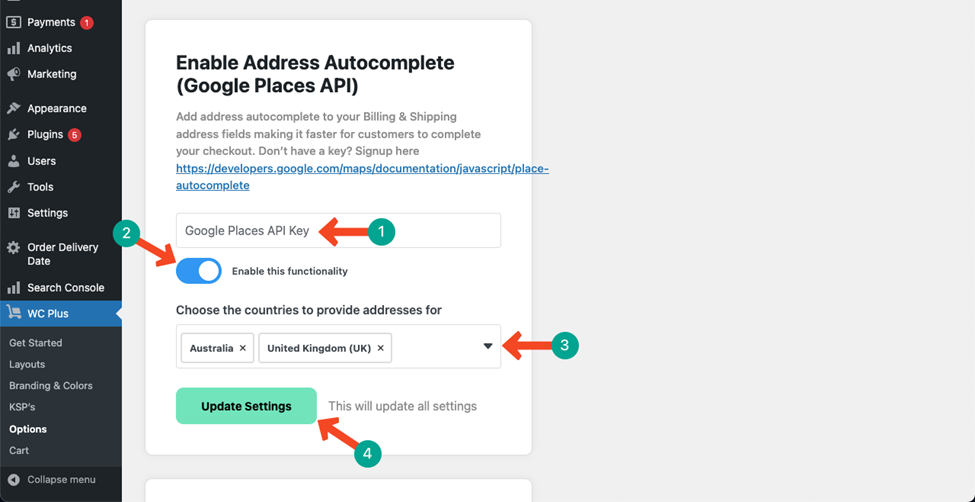Click Enable this functionality label
The width and height of the screenshot is (975, 502).
(290, 271)
